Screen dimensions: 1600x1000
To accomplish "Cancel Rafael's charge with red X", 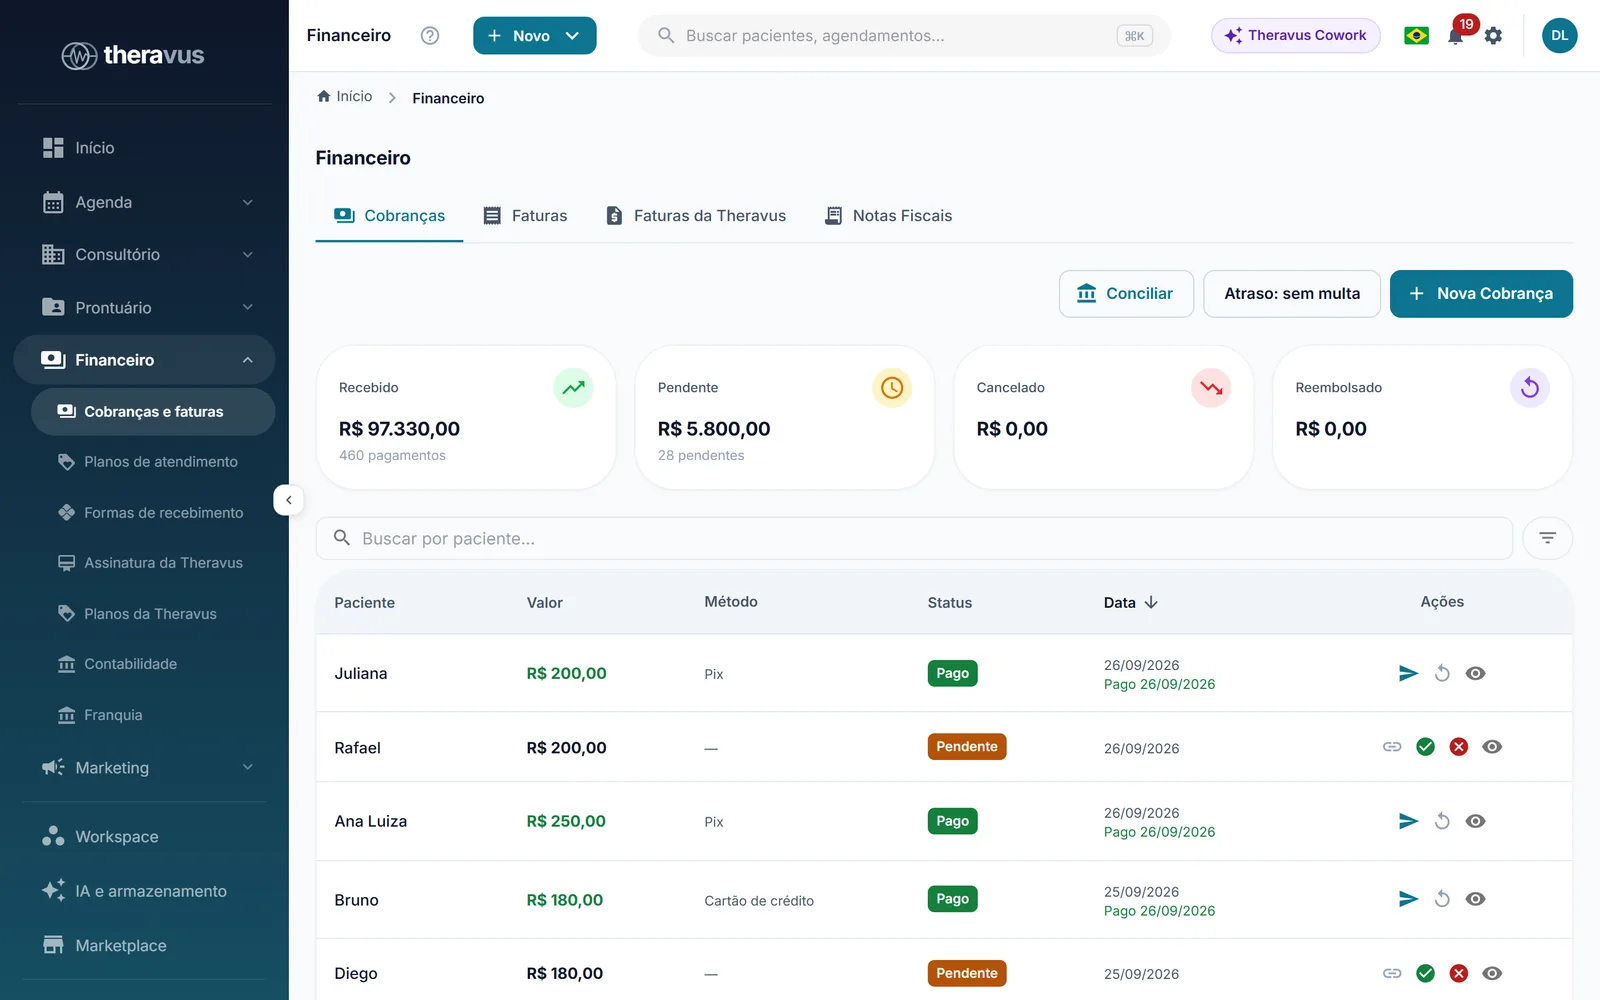I will click(x=1459, y=747).
